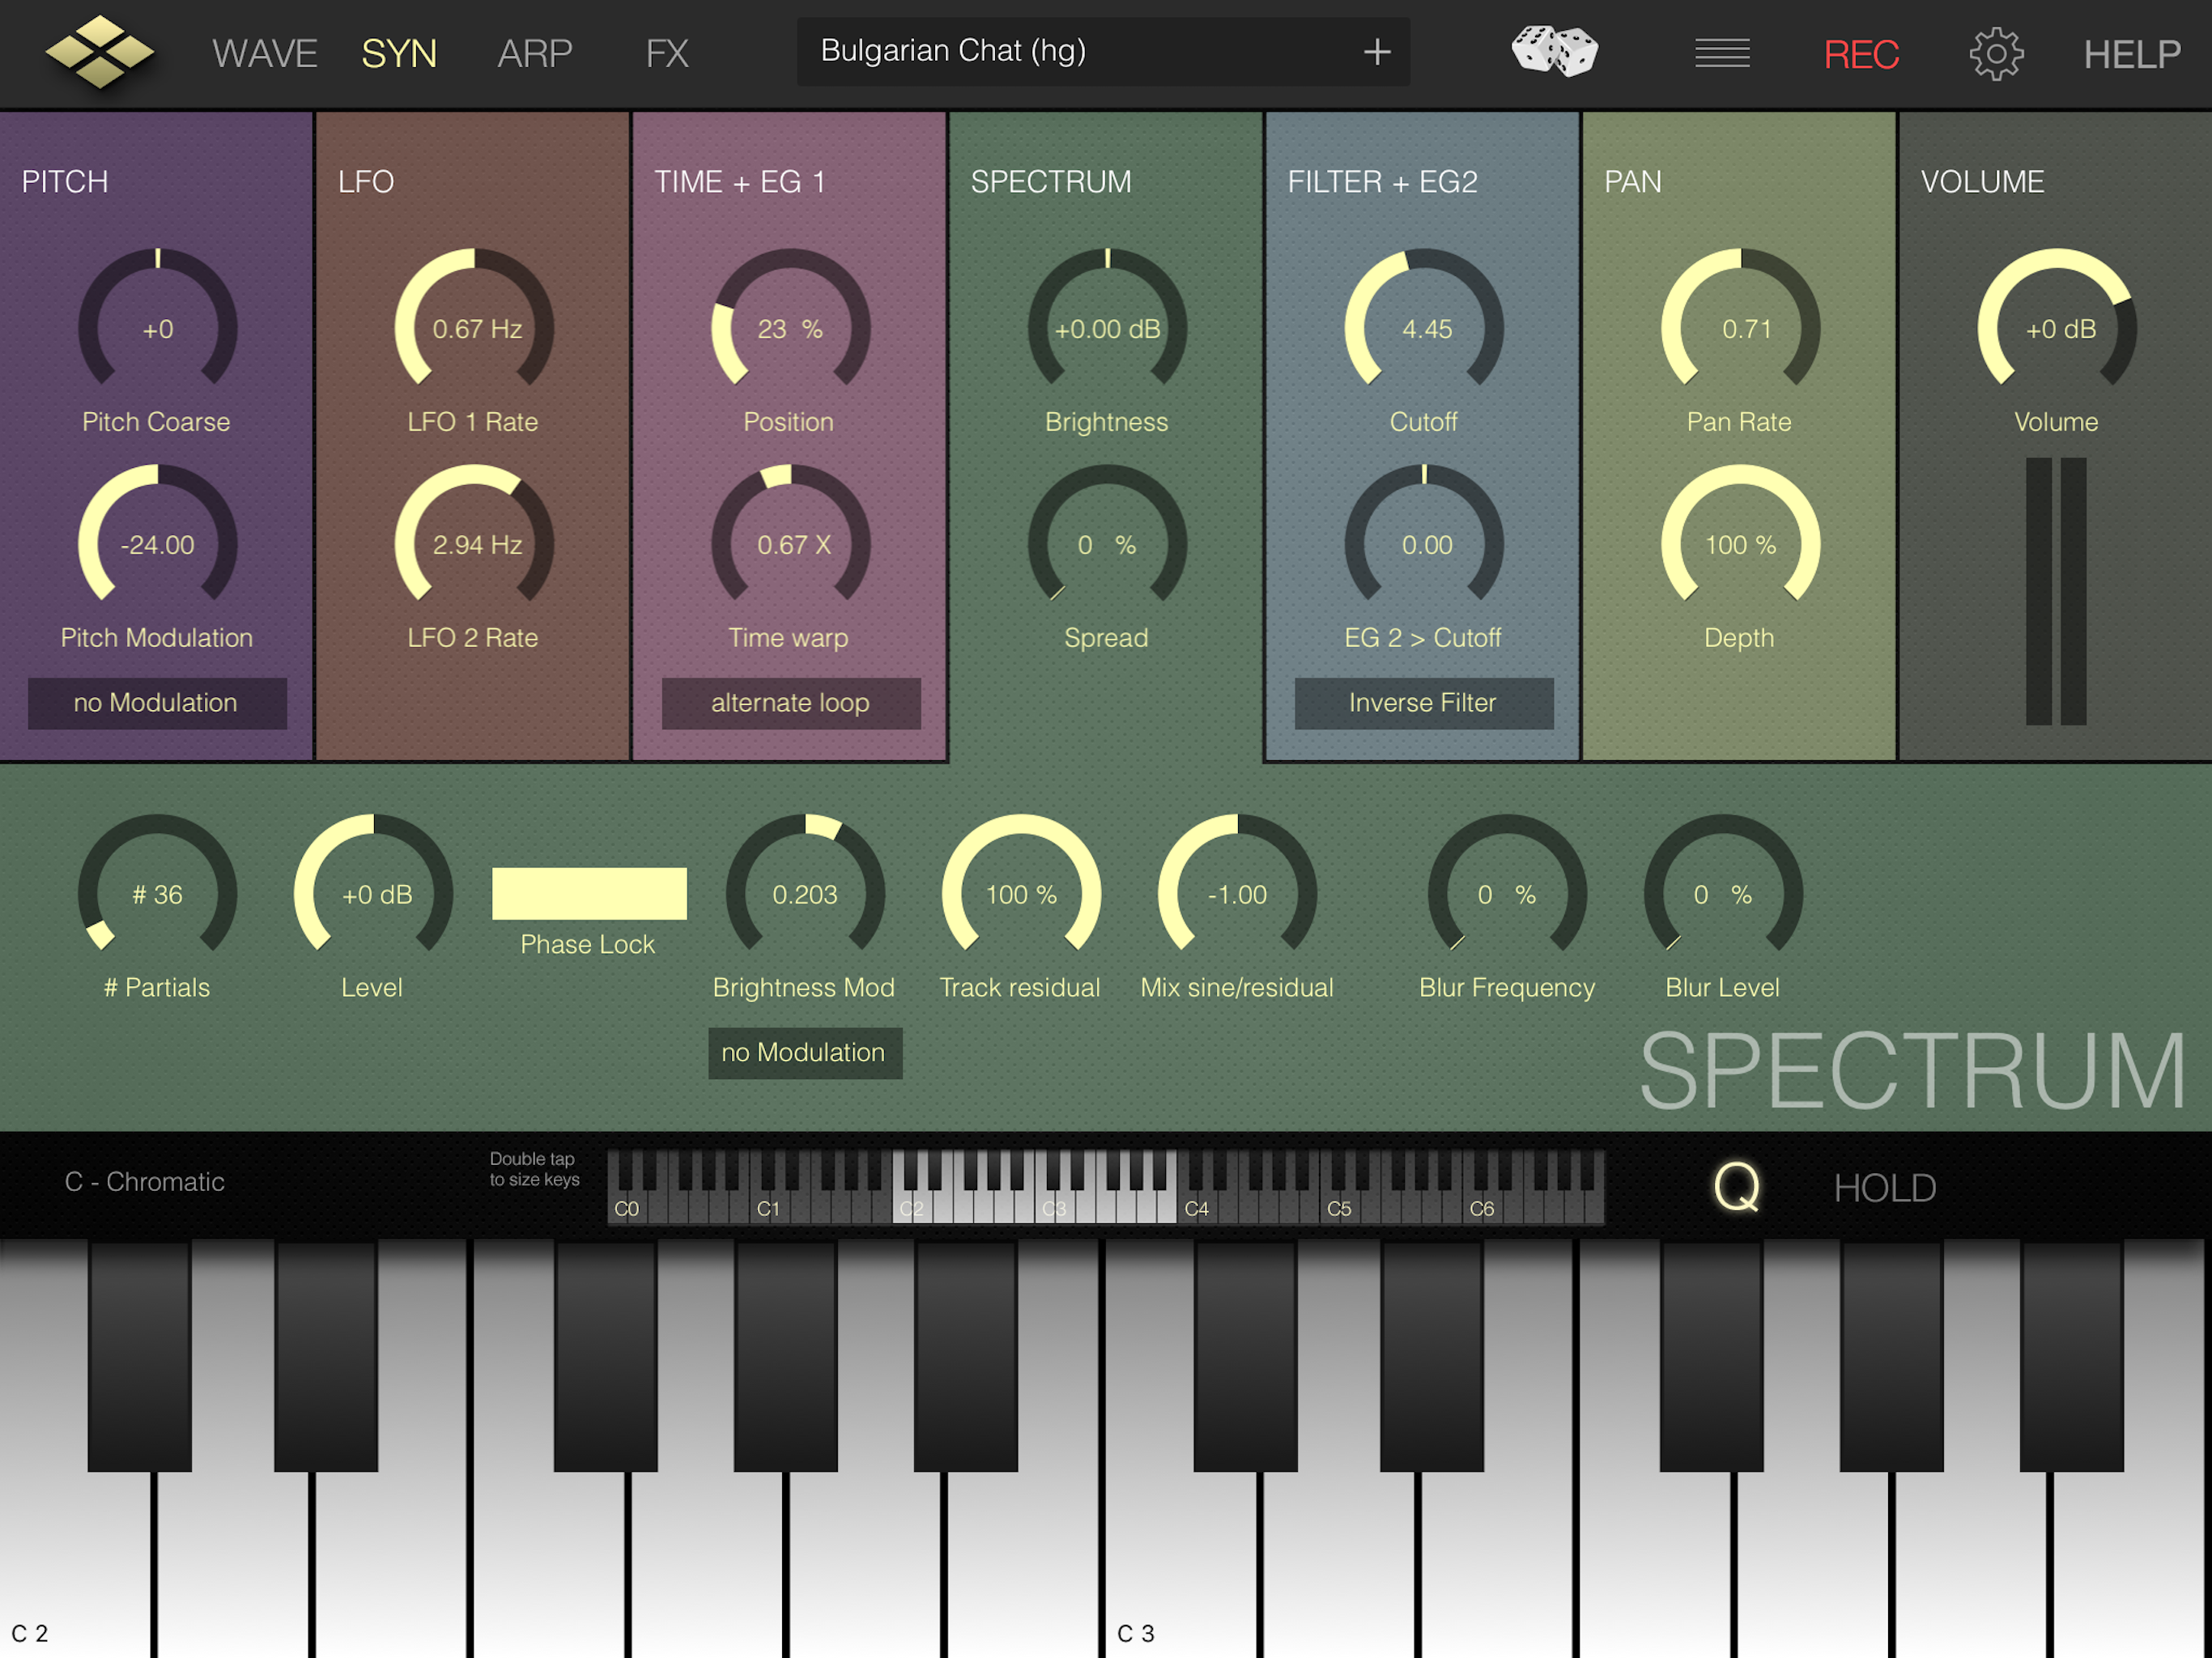Image resolution: width=2212 pixels, height=1658 pixels.
Task: Switch to the WAVE tab
Action: [264, 54]
